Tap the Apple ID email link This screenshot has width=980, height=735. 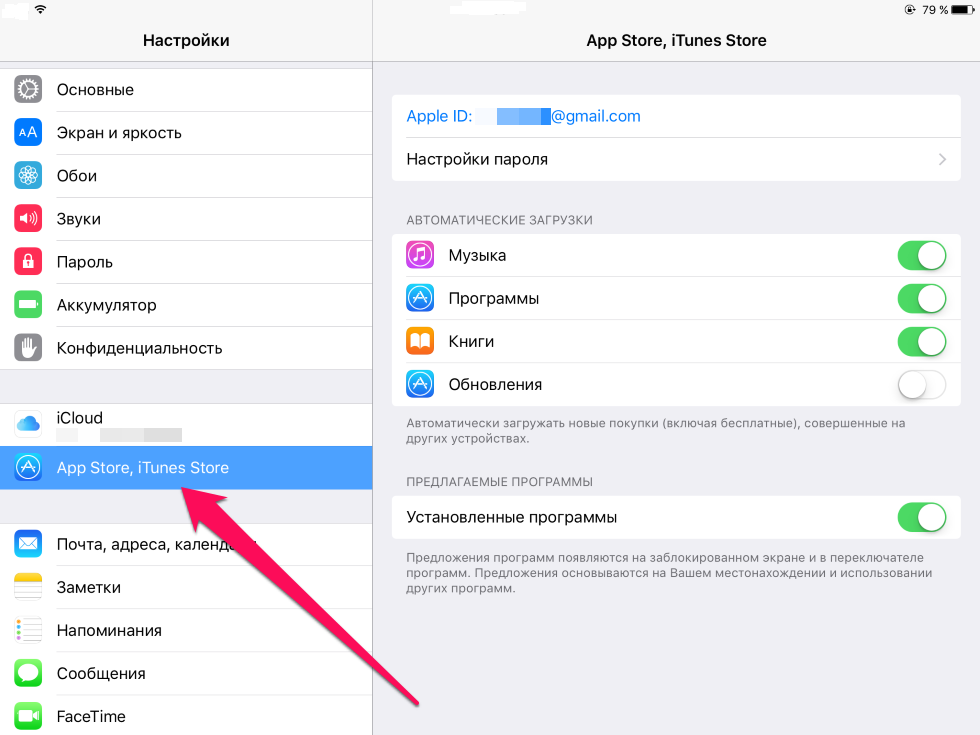523,117
